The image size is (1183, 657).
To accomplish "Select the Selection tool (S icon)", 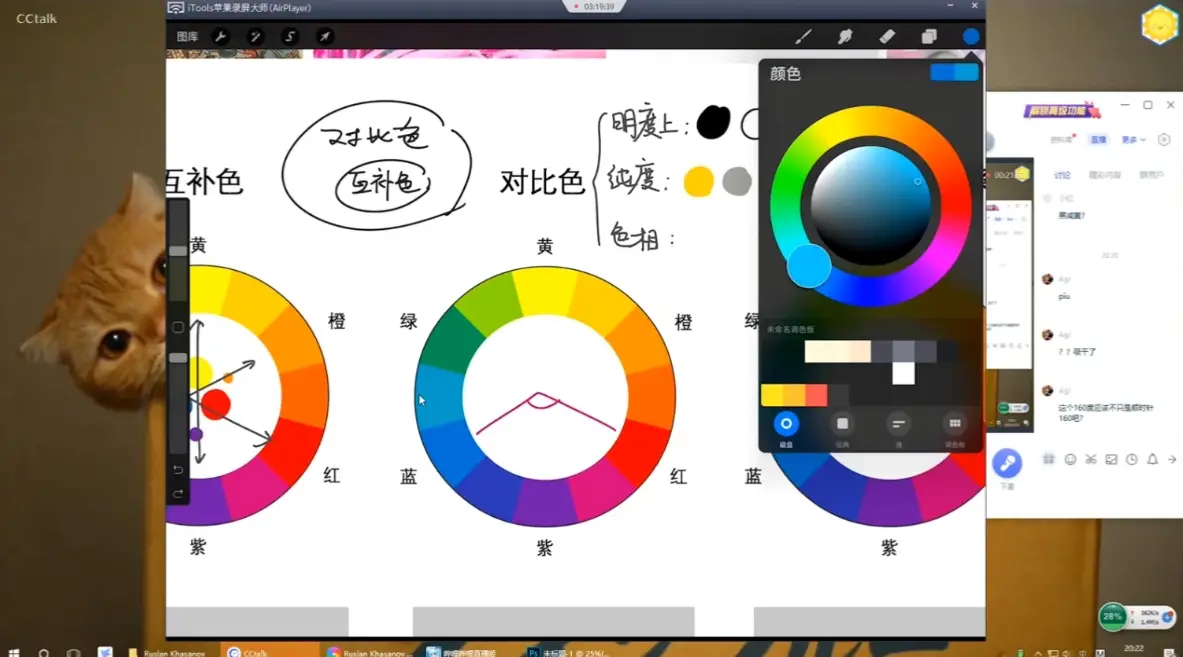I will click(x=288, y=35).
